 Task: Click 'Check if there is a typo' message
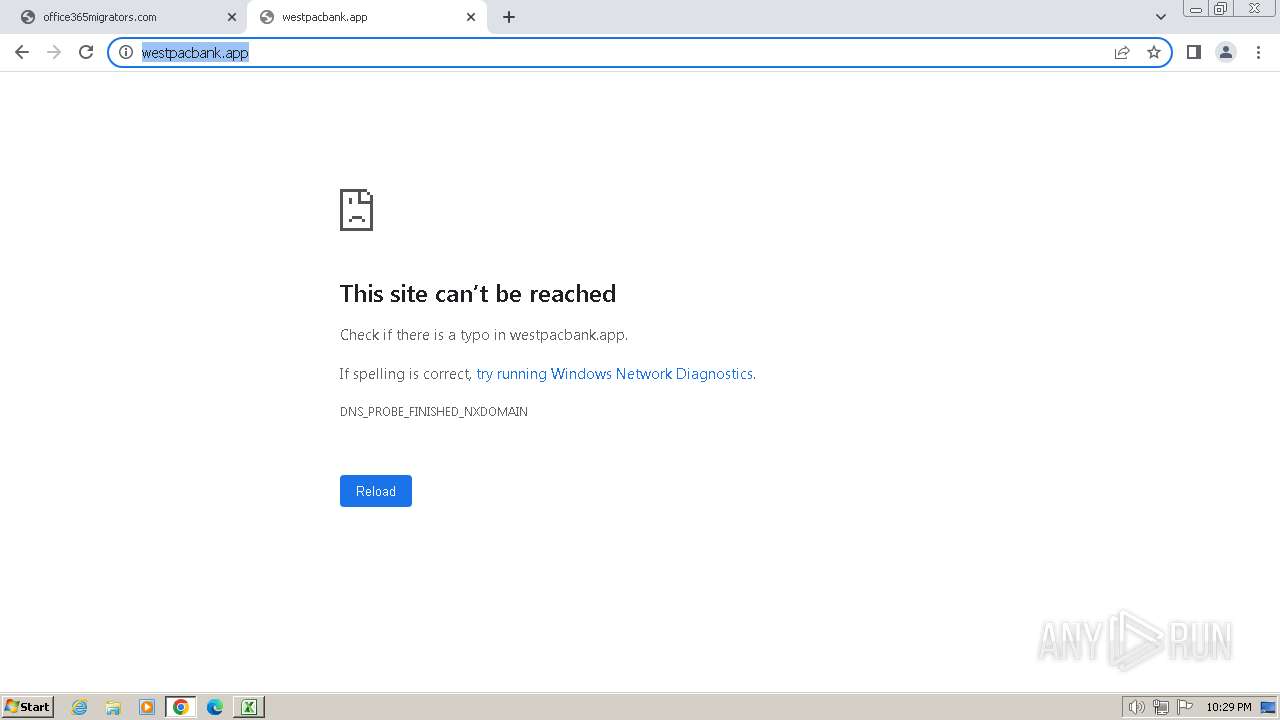click(x=484, y=335)
